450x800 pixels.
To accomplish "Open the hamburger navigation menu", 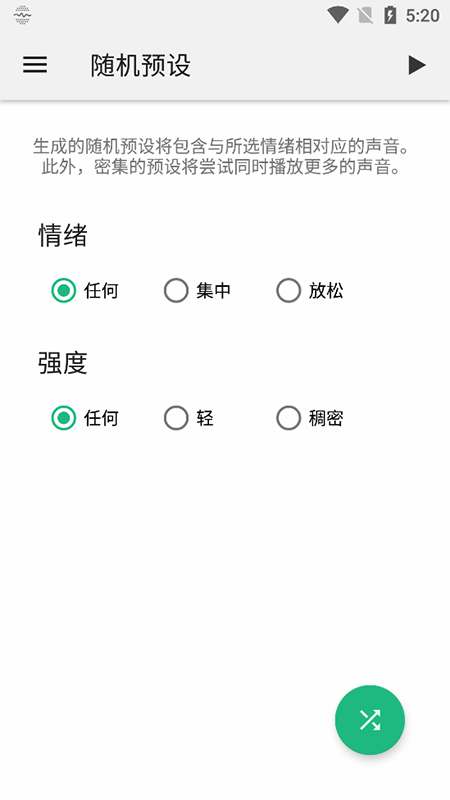I will tap(35, 65).
